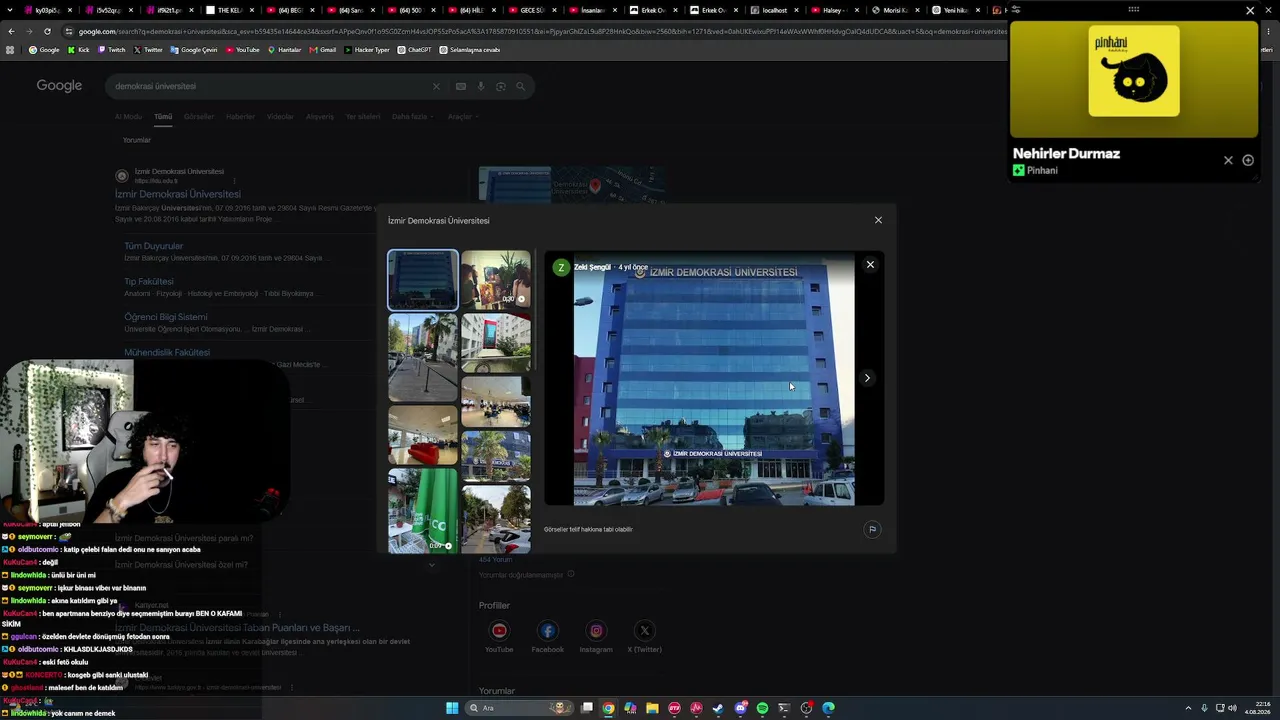This screenshot has height=720, width=1280.
Task: Open the terminal from the taskbar
Action: 784,708
